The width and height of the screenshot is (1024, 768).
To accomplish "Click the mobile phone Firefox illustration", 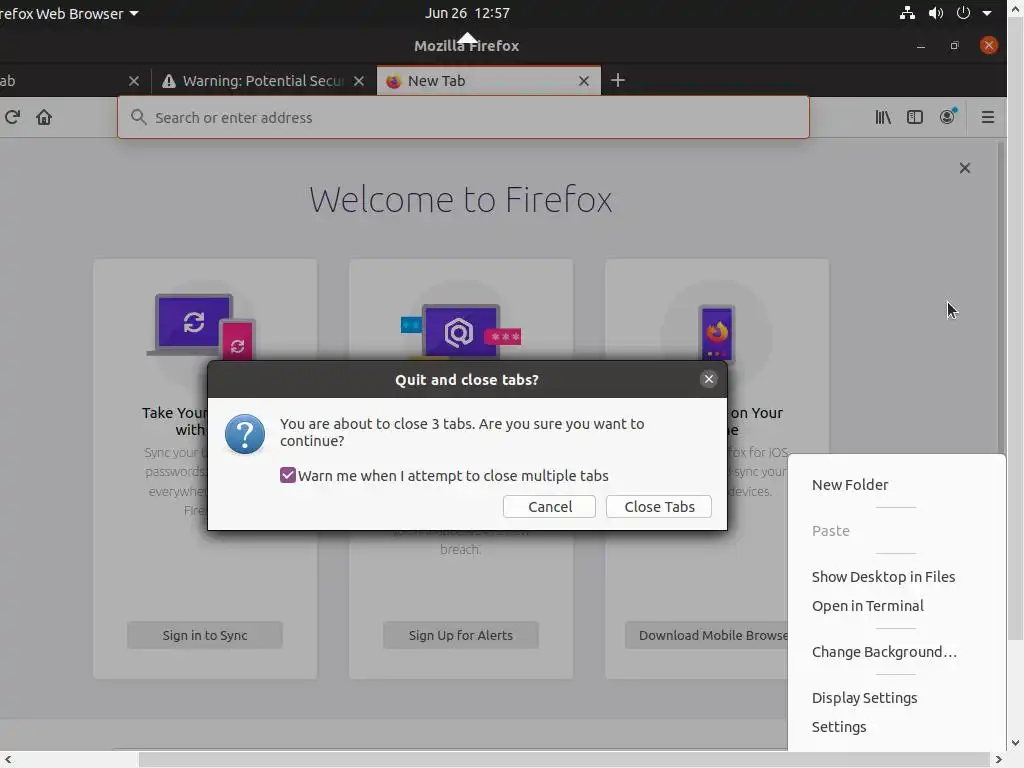I will [716, 332].
